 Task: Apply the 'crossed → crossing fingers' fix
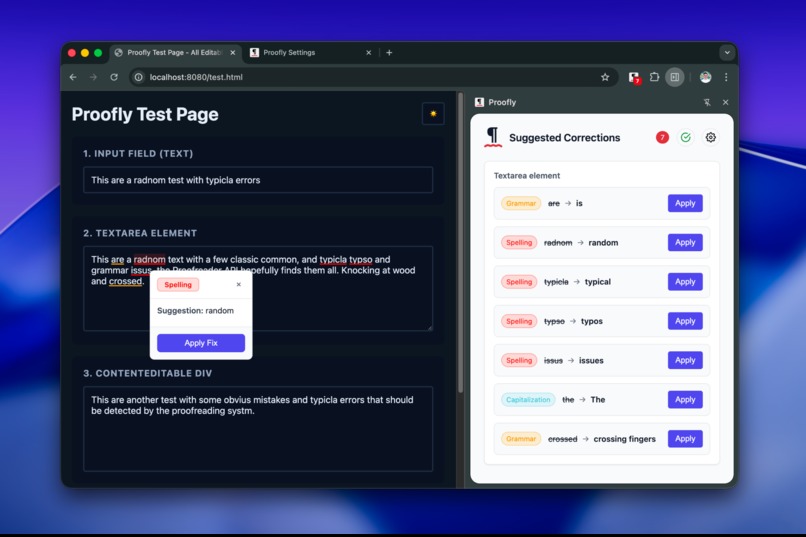pyautogui.click(x=685, y=438)
